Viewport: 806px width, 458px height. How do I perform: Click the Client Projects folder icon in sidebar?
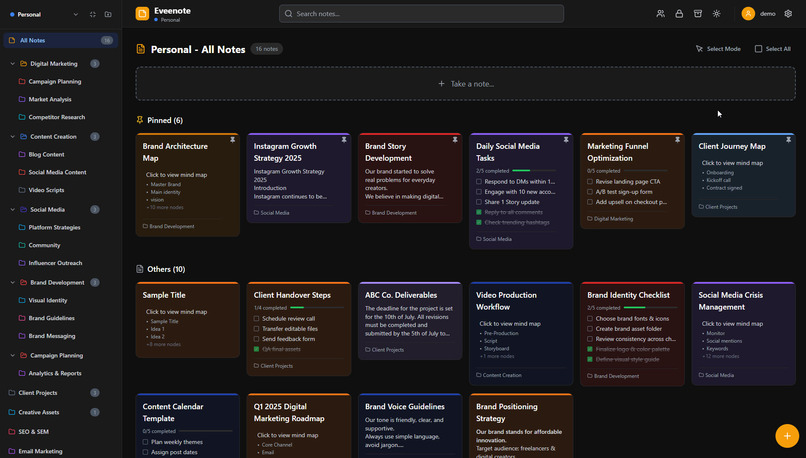[x=12, y=393]
